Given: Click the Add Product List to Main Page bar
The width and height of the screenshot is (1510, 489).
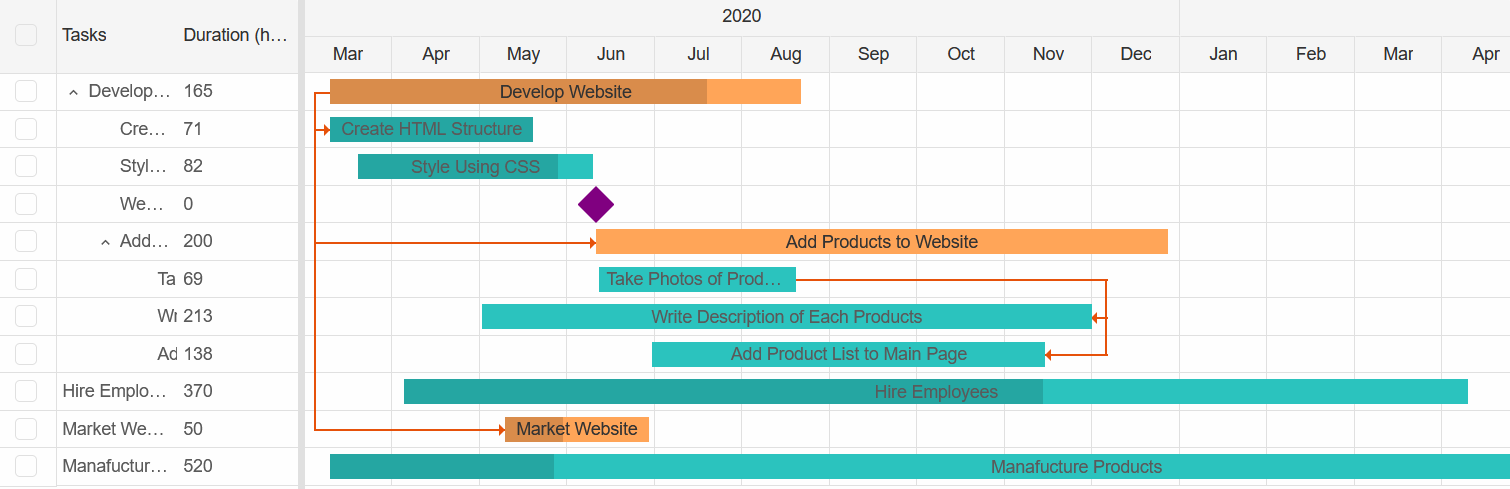Looking at the screenshot, I should tap(848, 354).
